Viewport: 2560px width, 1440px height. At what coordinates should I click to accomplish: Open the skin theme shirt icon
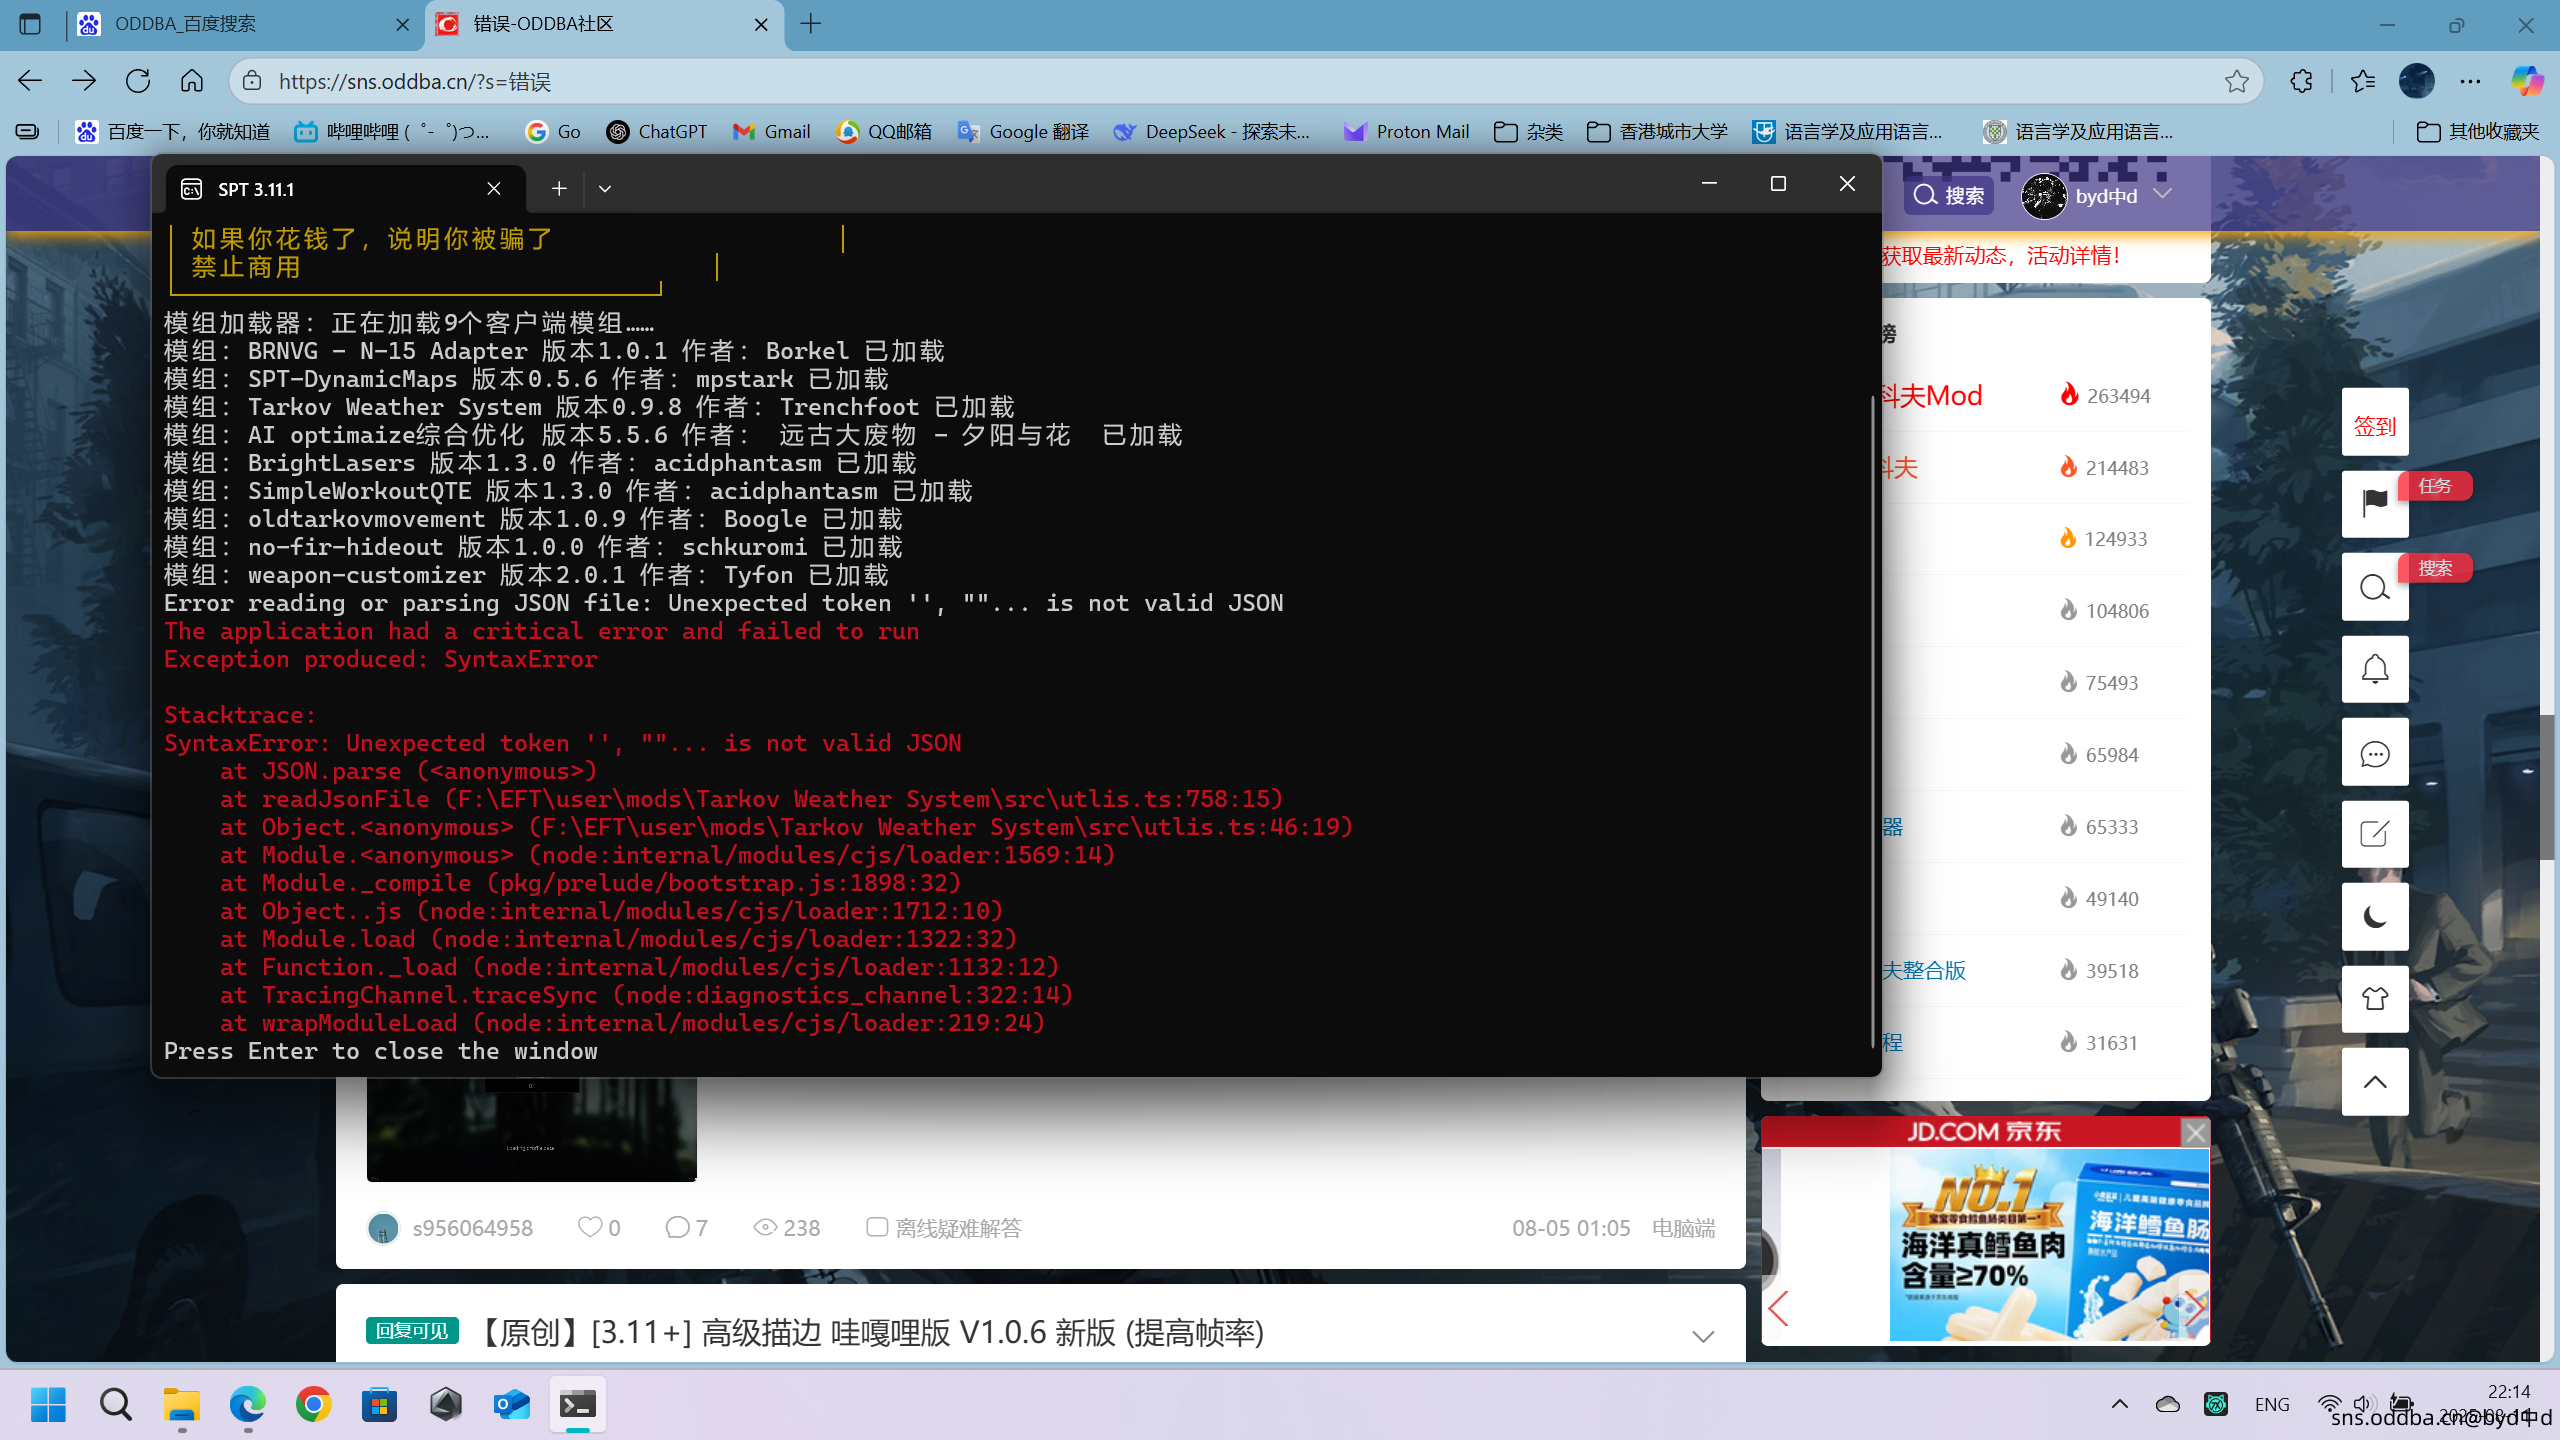coord(2375,999)
